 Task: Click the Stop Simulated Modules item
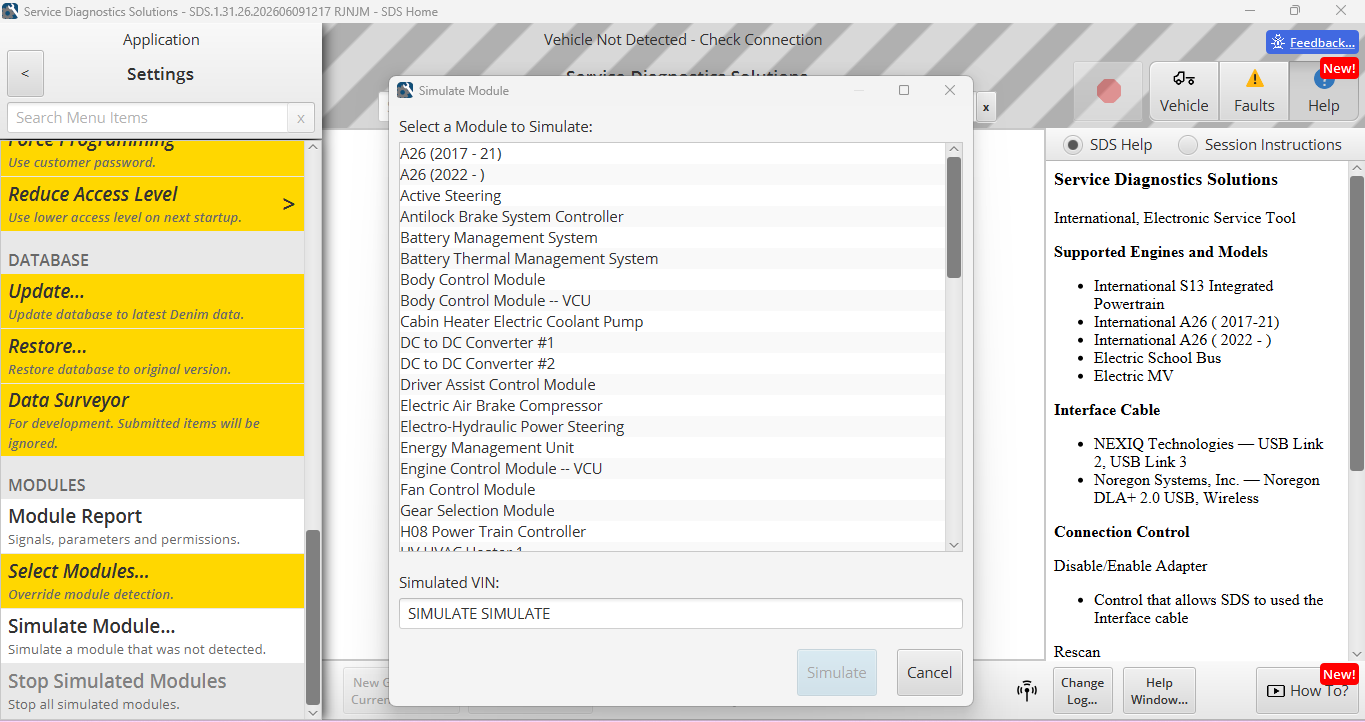152,691
